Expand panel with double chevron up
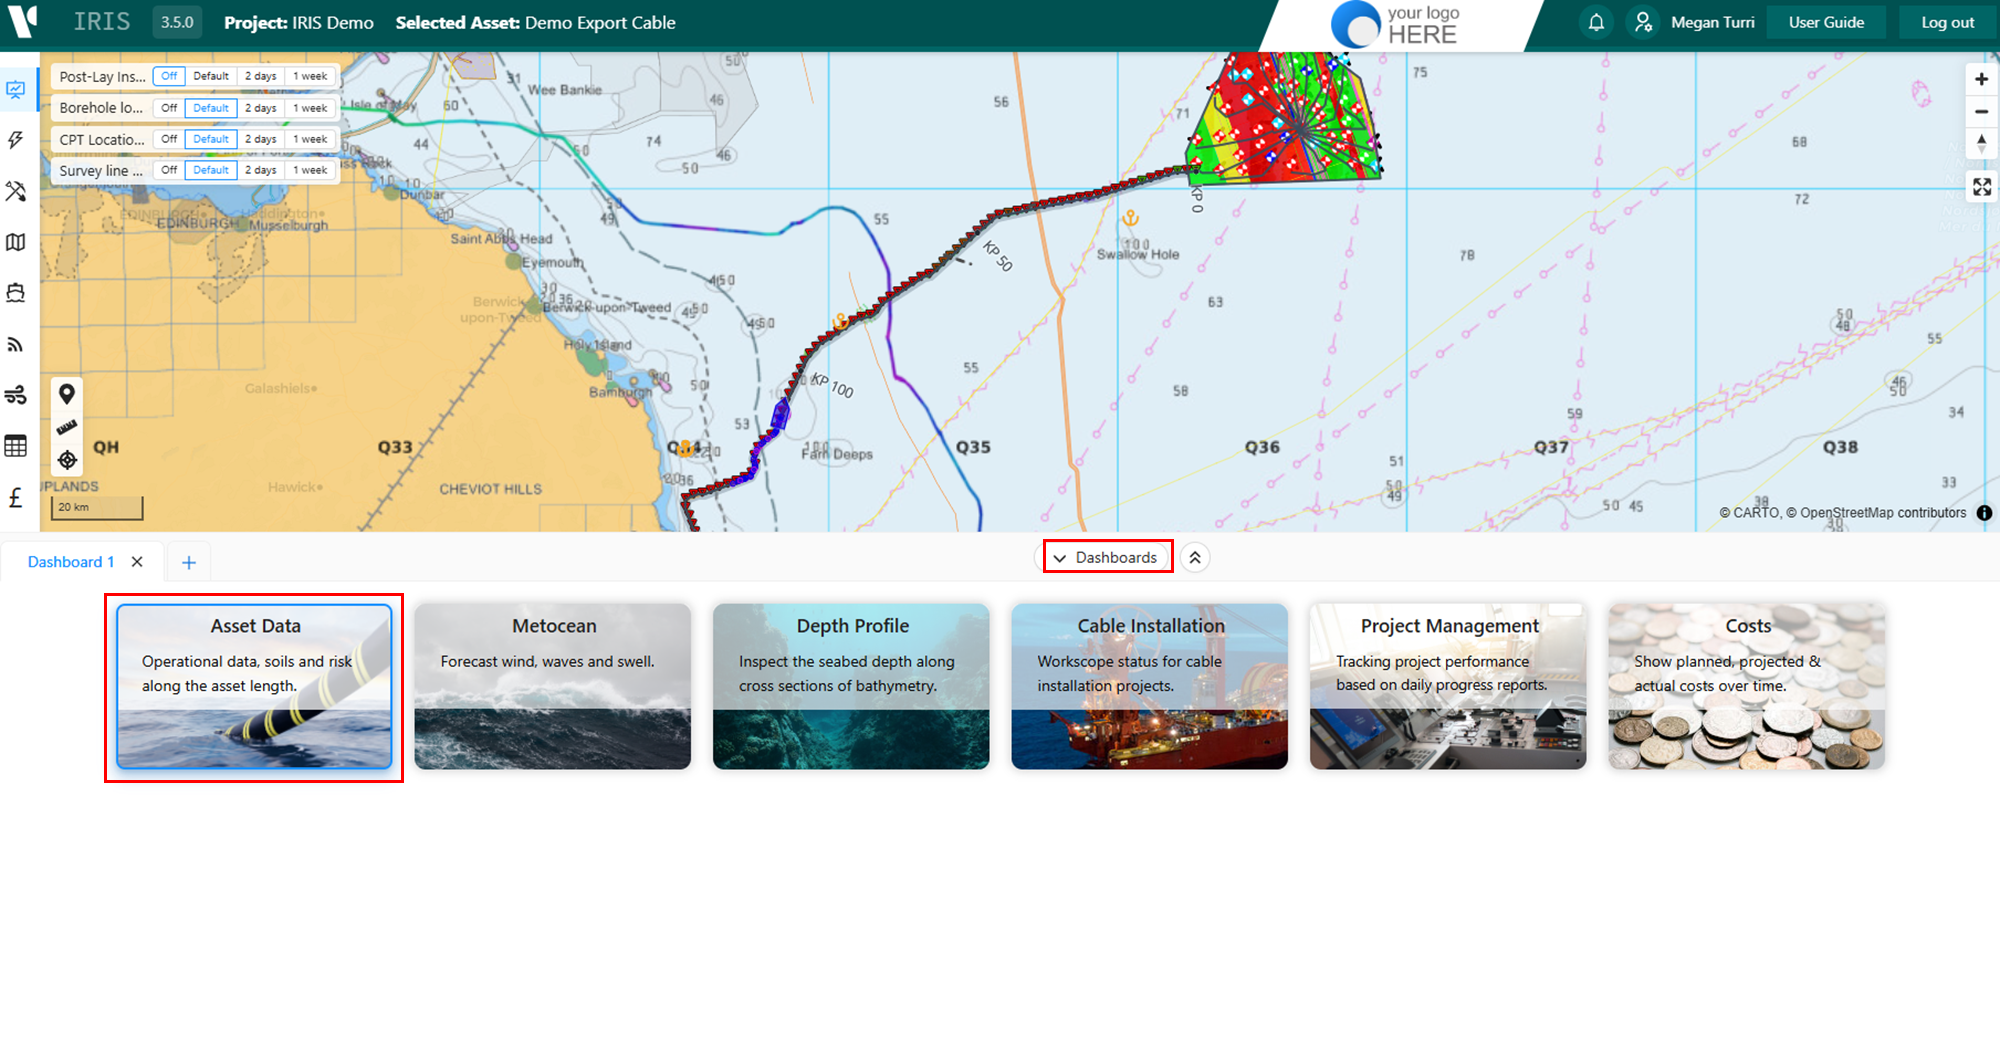 point(1195,557)
